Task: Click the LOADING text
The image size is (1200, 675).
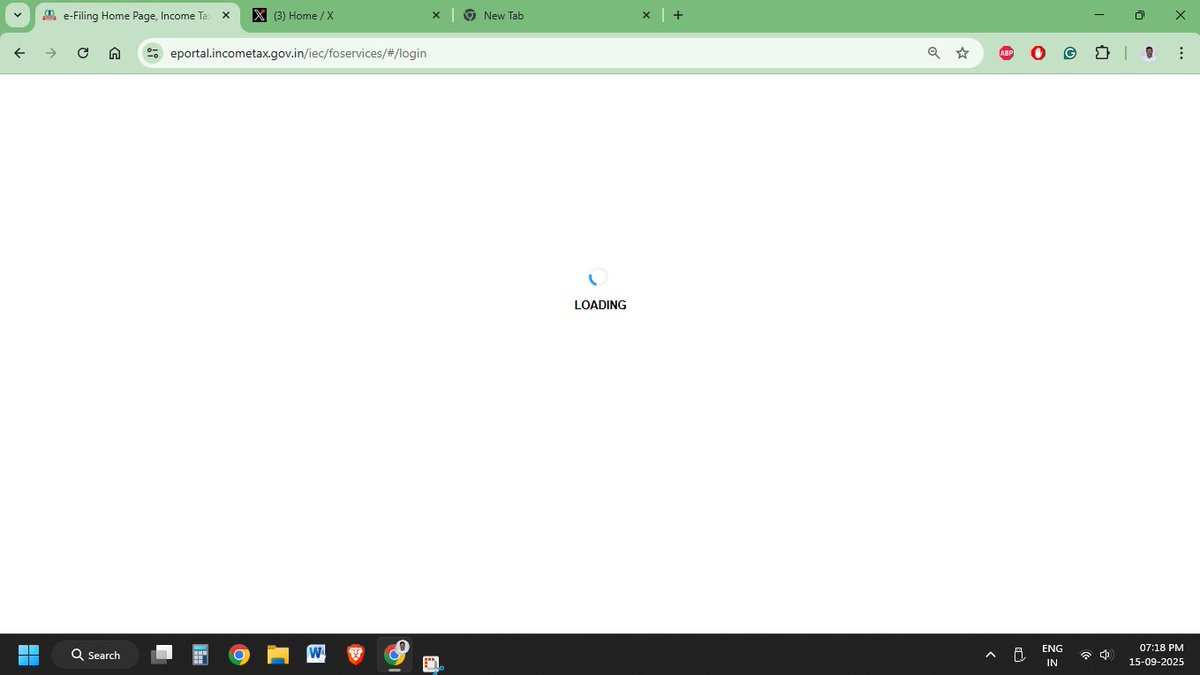Action: point(600,305)
